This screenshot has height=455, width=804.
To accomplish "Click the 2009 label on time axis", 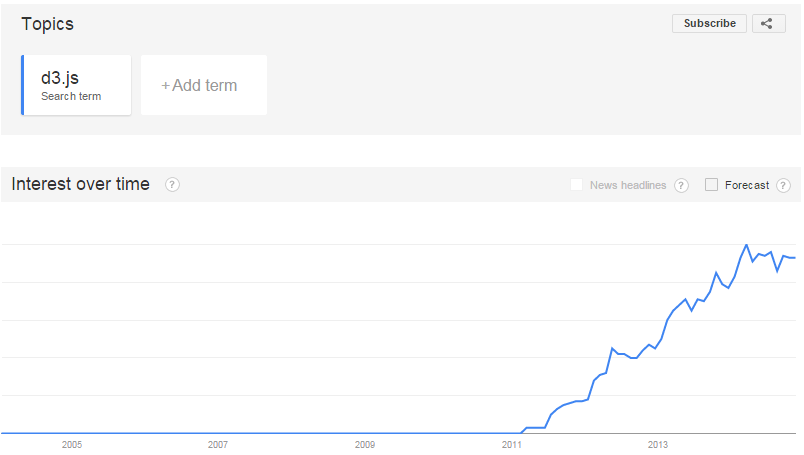I will [x=365, y=445].
